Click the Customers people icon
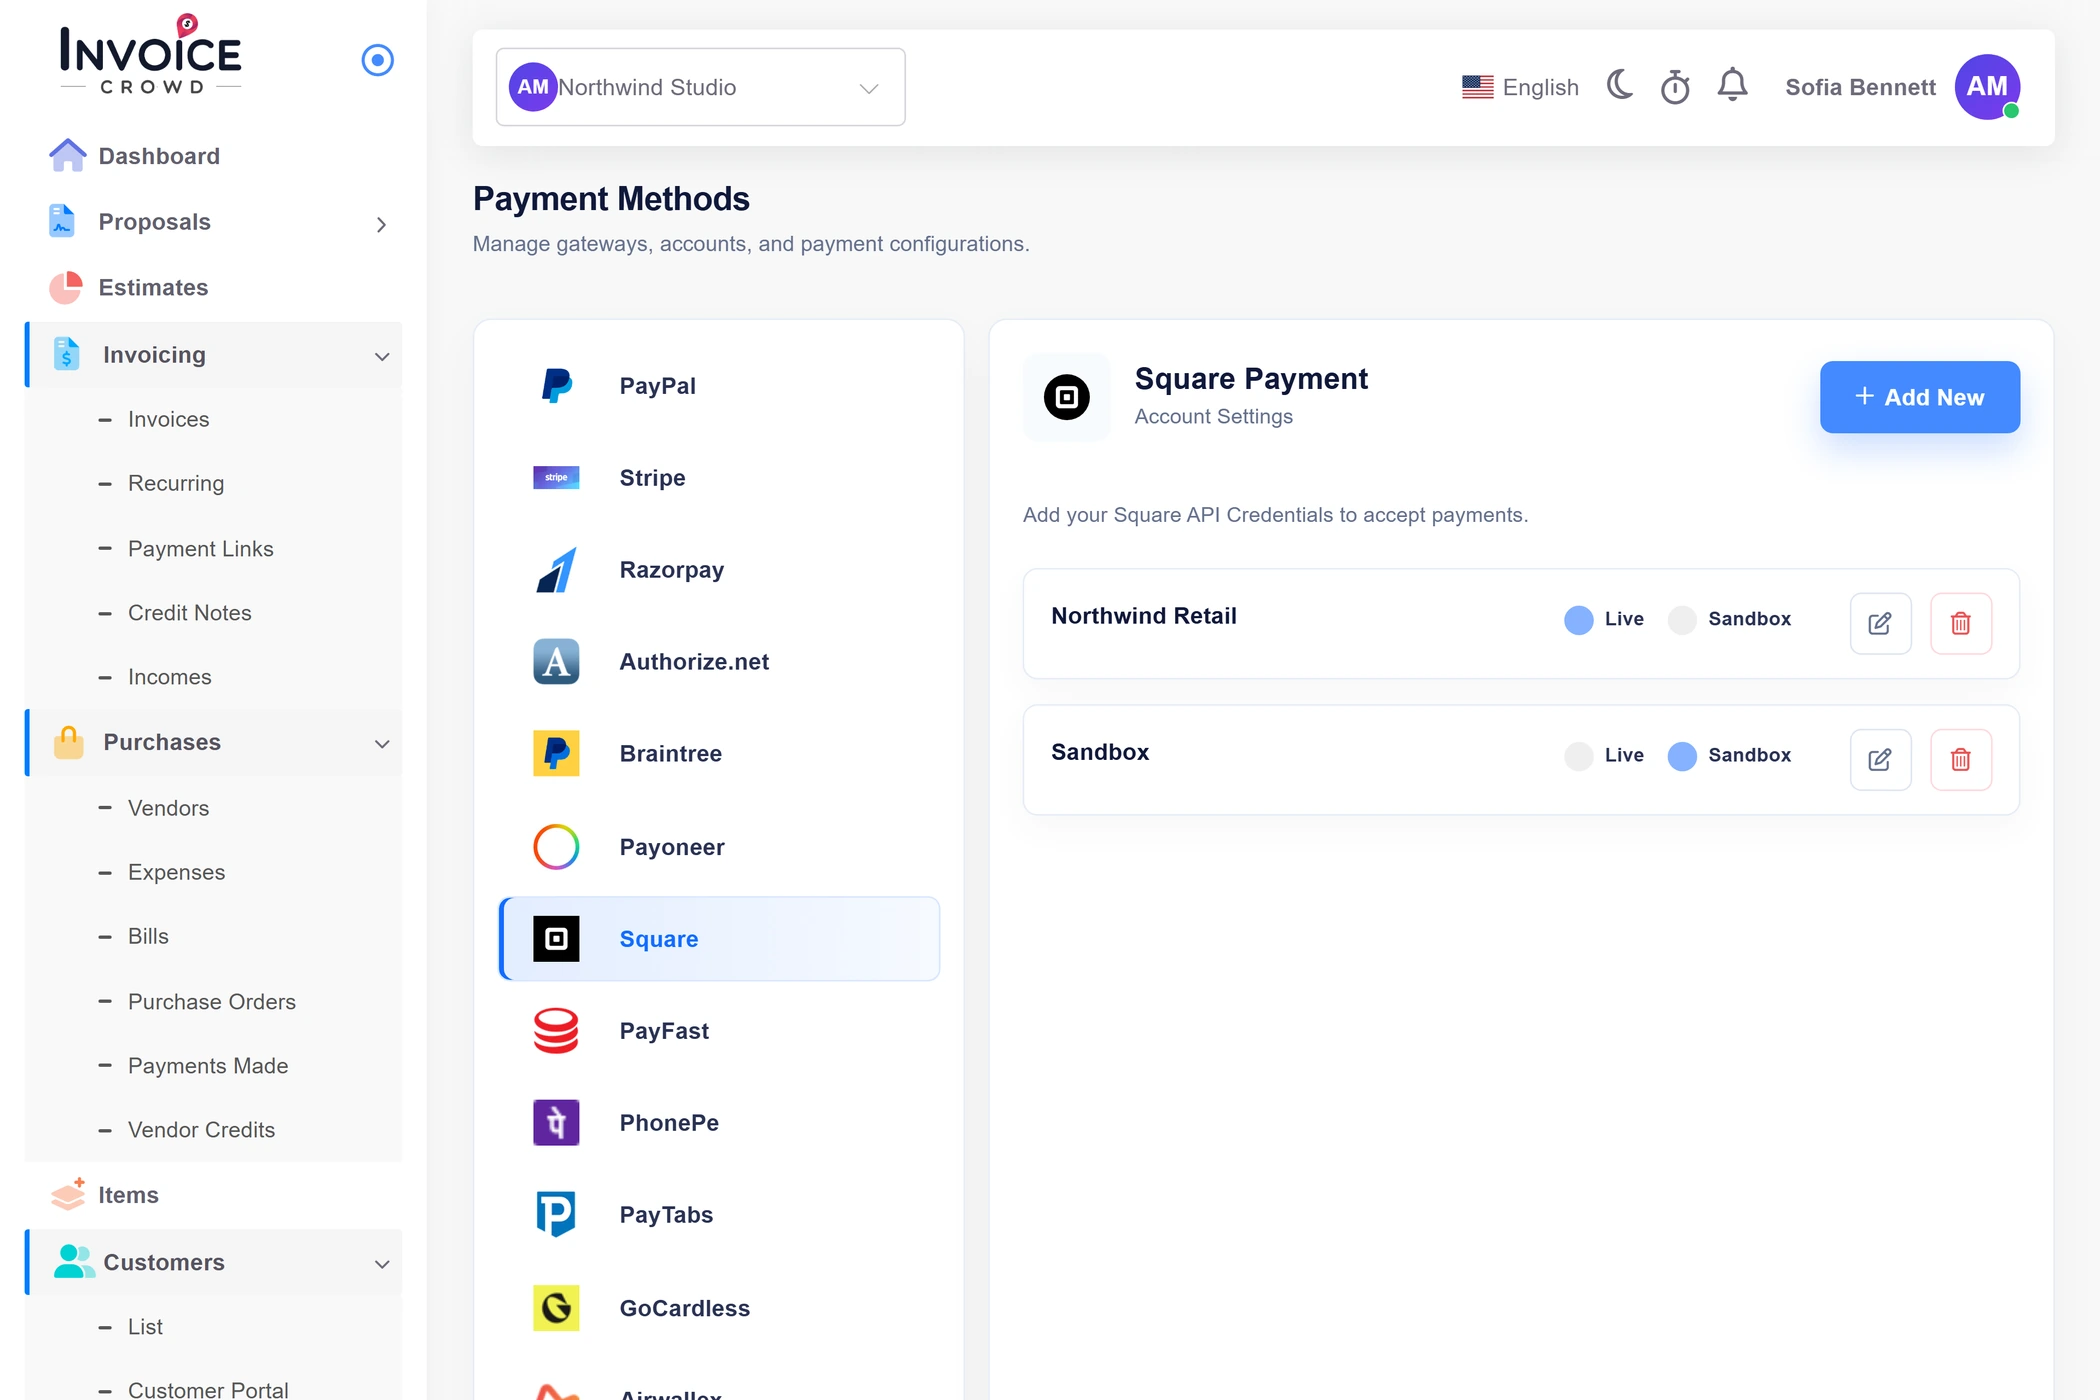Image resolution: width=2100 pixels, height=1400 pixels. (x=73, y=1262)
